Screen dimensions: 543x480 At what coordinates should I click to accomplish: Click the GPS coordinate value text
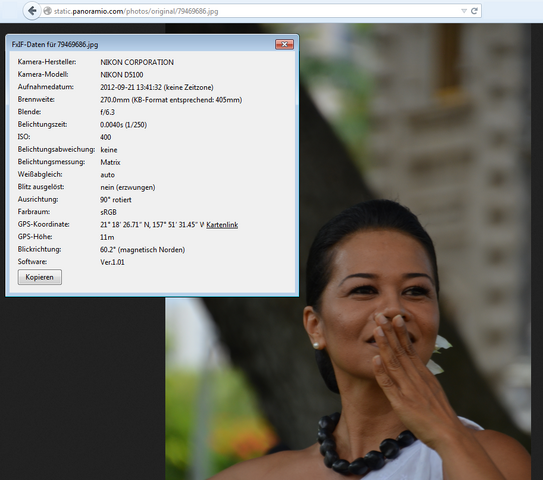click(152, 225)
